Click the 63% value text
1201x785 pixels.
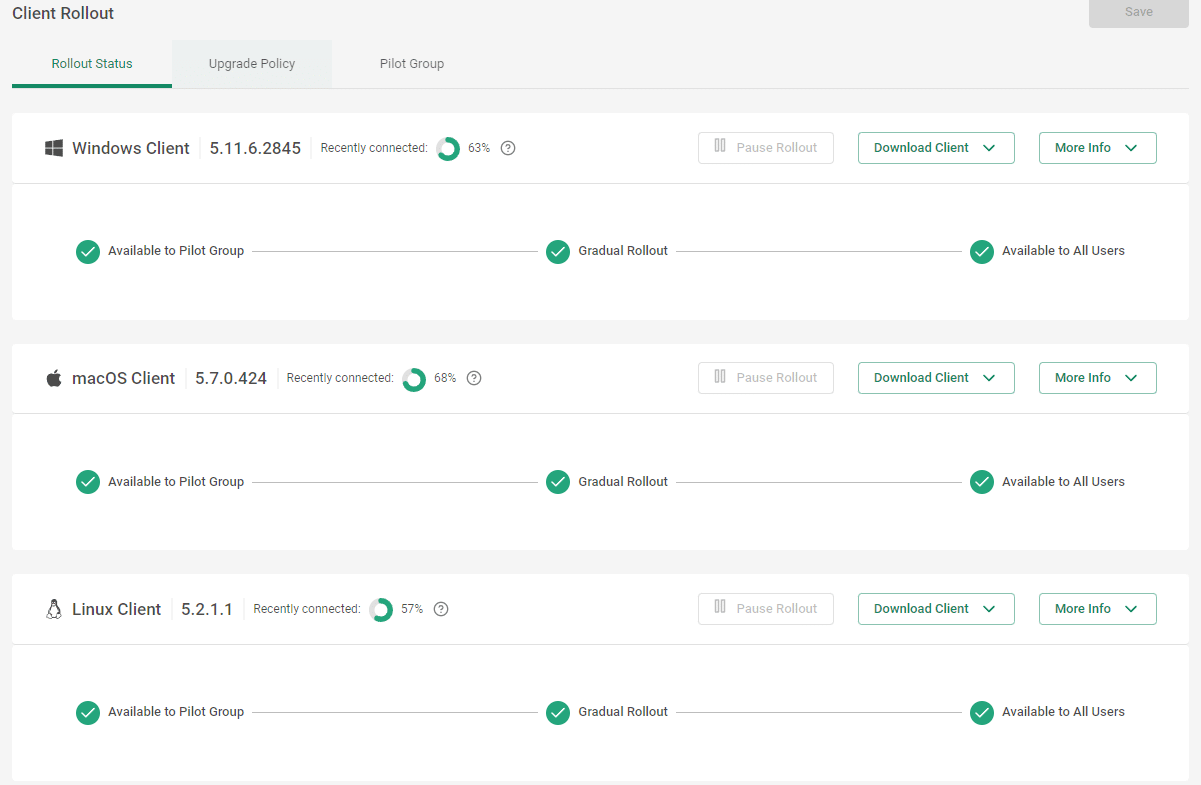click(479, 148)
